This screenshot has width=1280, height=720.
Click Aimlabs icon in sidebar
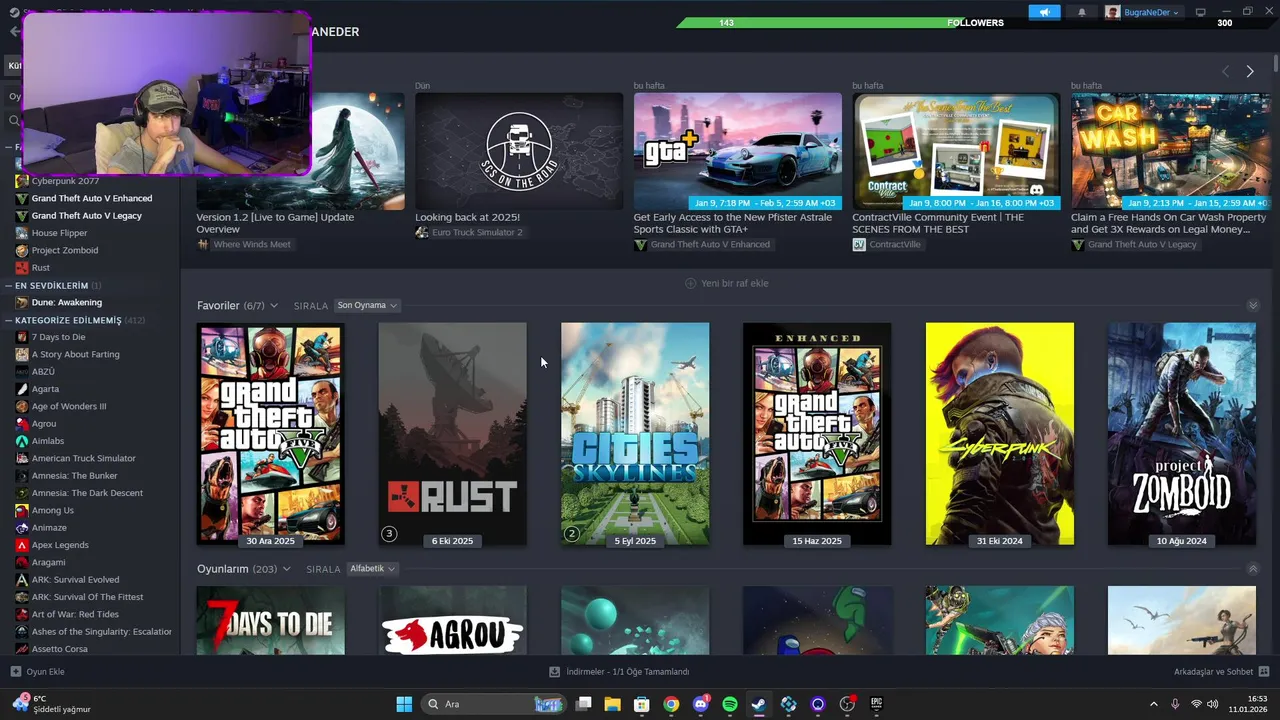point(22,441)
